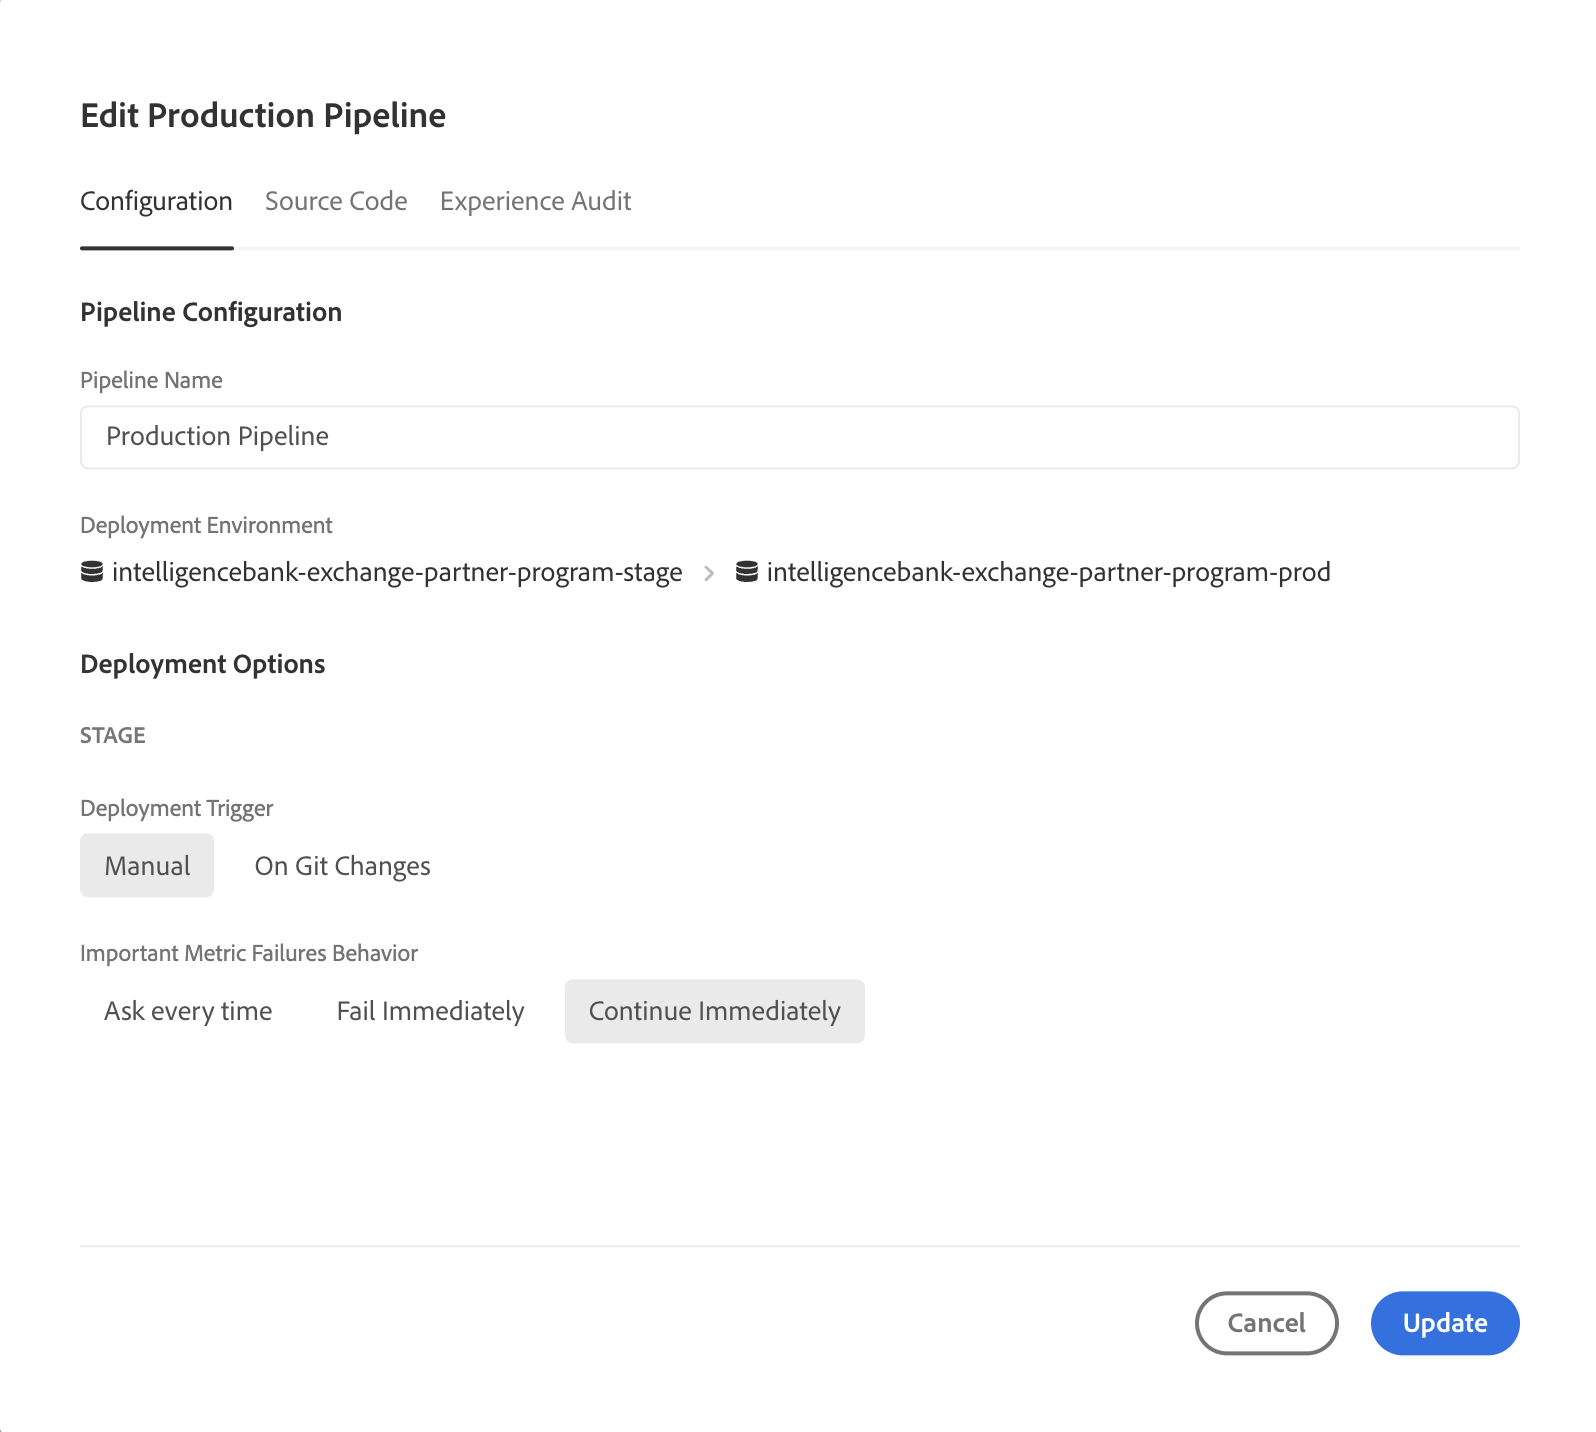Viewport: 1596px width, 1432px height.
Task: Click the prod environment database icon
Action: click(746, 572)
